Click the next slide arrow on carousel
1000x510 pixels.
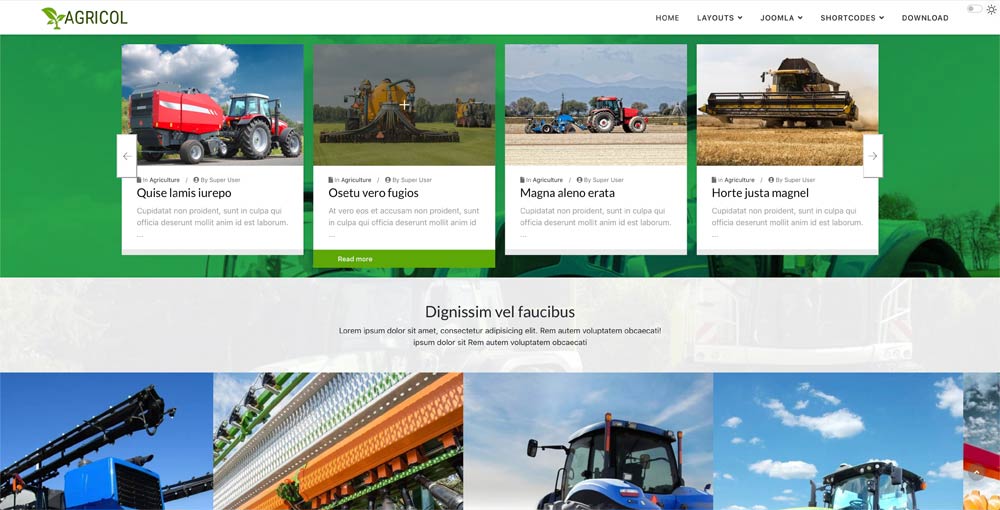(x=872, y=156)
